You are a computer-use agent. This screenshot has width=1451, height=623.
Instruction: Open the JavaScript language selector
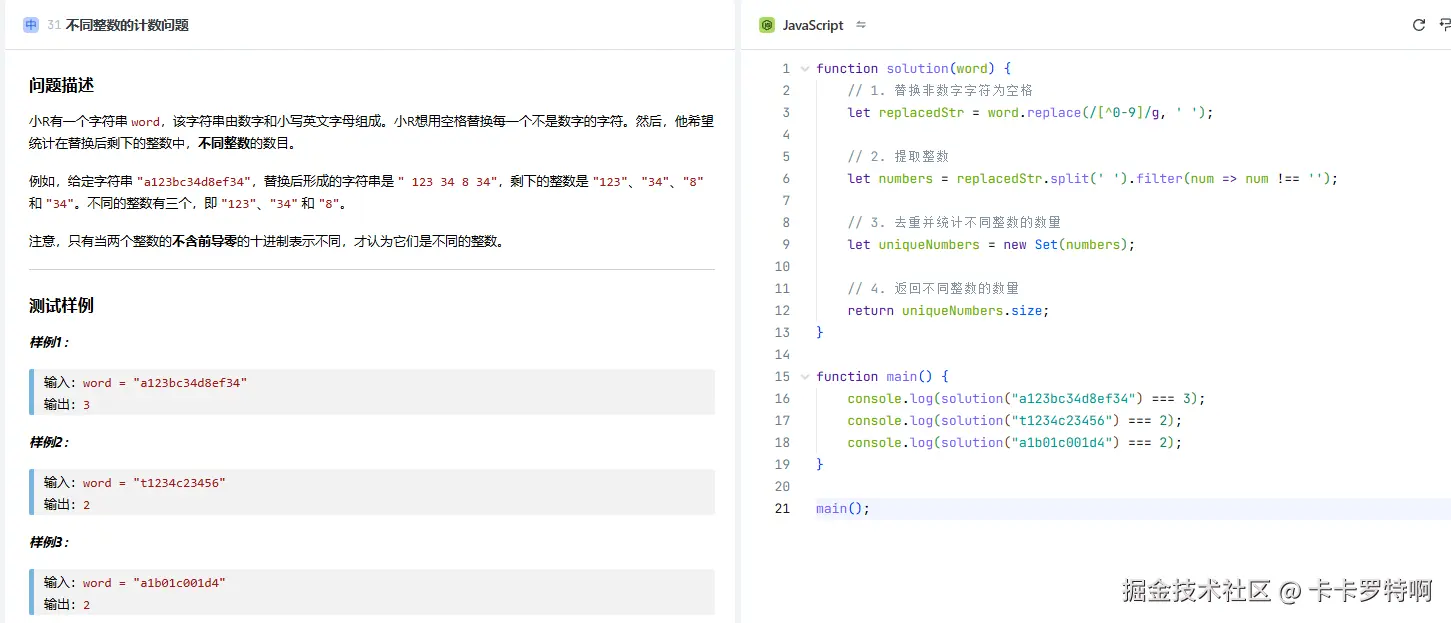pos(812,24)
